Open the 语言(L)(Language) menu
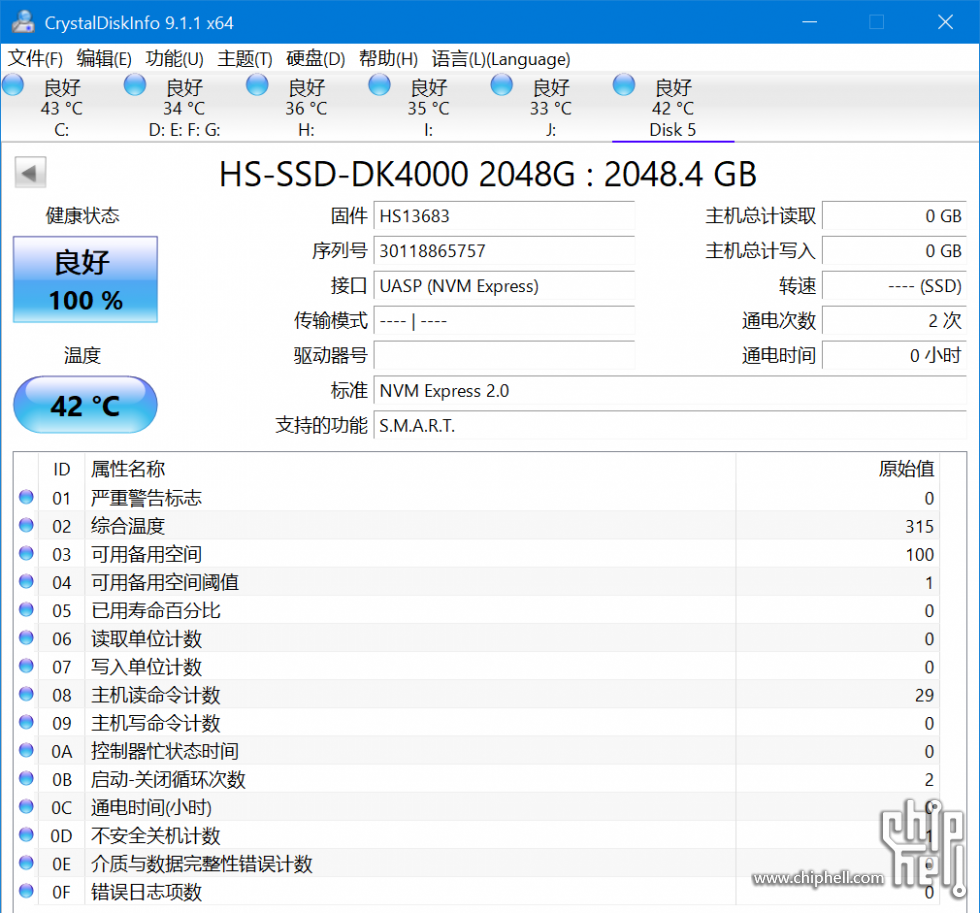980x913 pixels. [x=501, y=59]
